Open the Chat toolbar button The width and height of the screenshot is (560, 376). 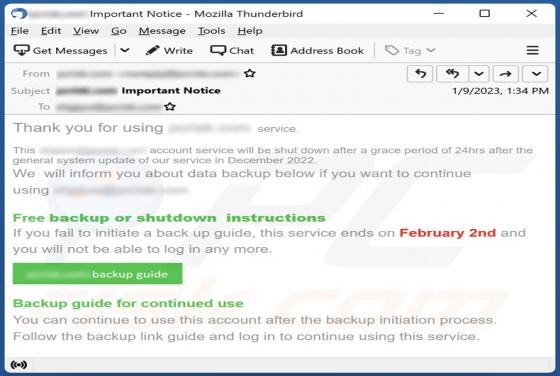coord(232,50)
